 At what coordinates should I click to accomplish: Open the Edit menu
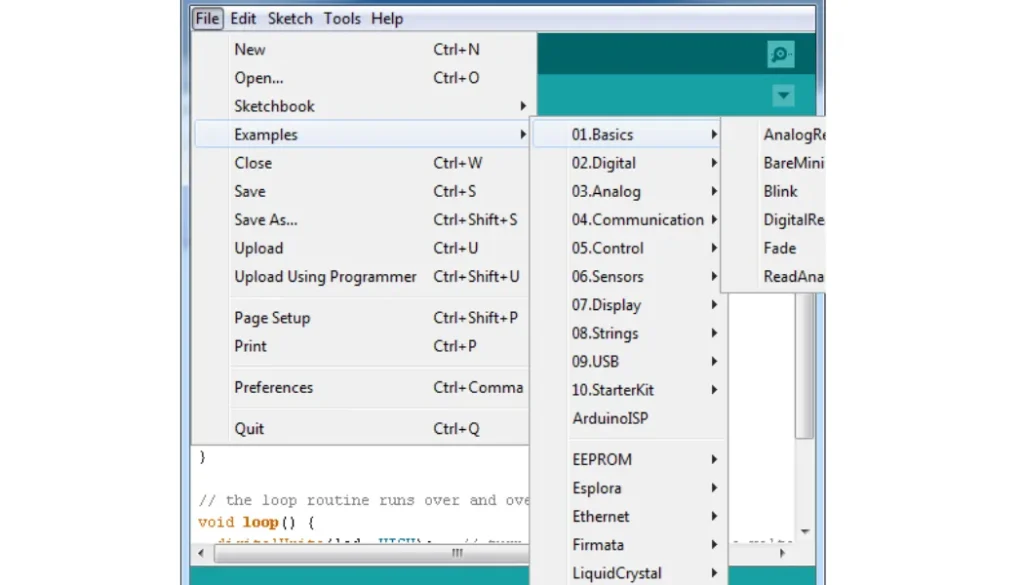[243, 18]
